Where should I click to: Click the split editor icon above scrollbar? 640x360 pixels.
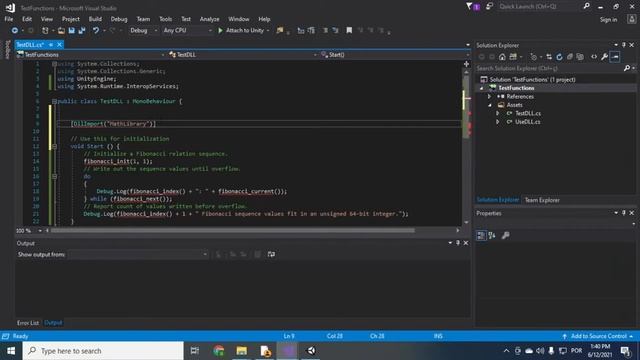467,64
